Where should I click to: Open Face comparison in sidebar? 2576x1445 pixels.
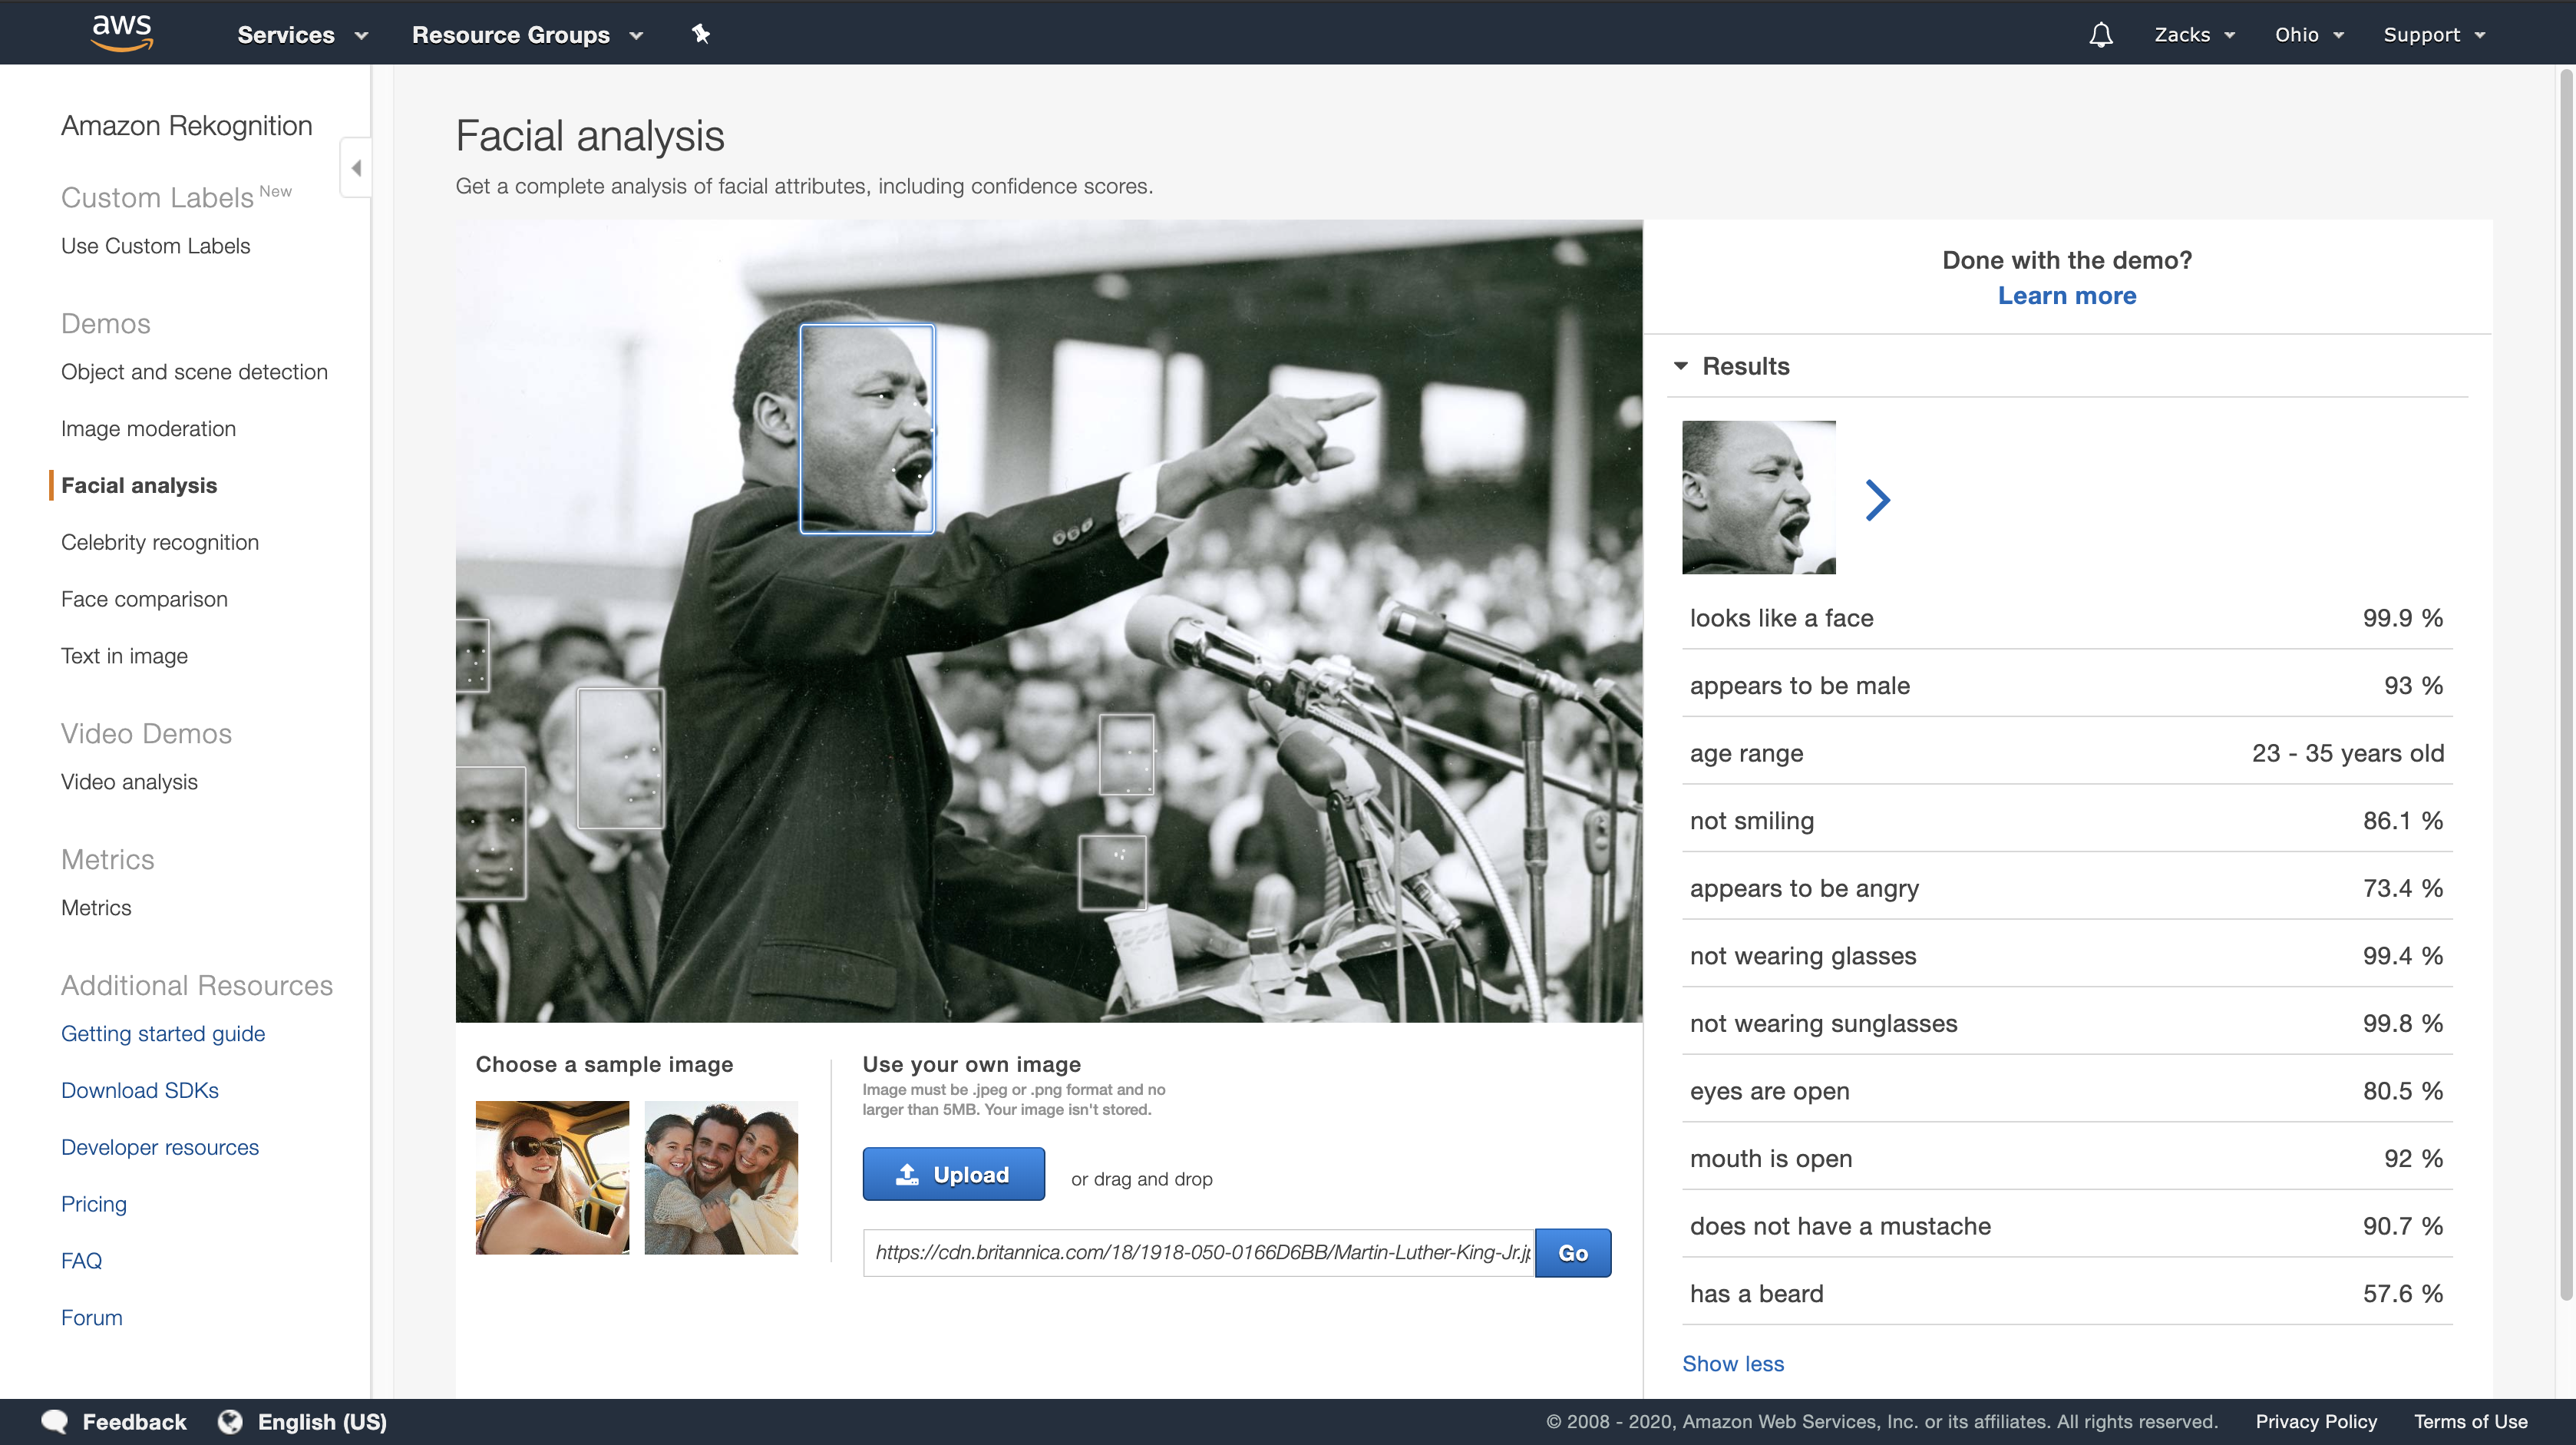(144, 599)
